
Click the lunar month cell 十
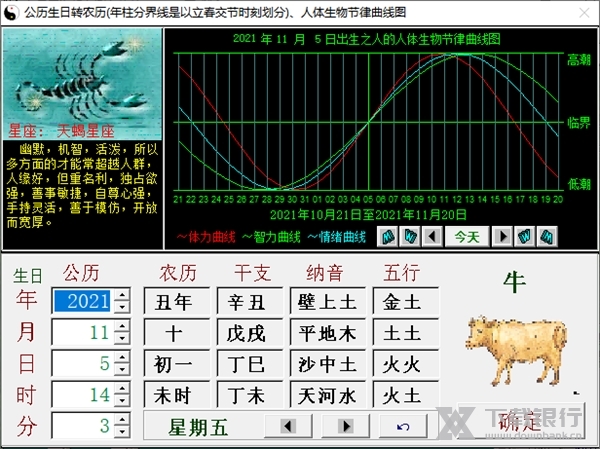(x=176, y=333)
